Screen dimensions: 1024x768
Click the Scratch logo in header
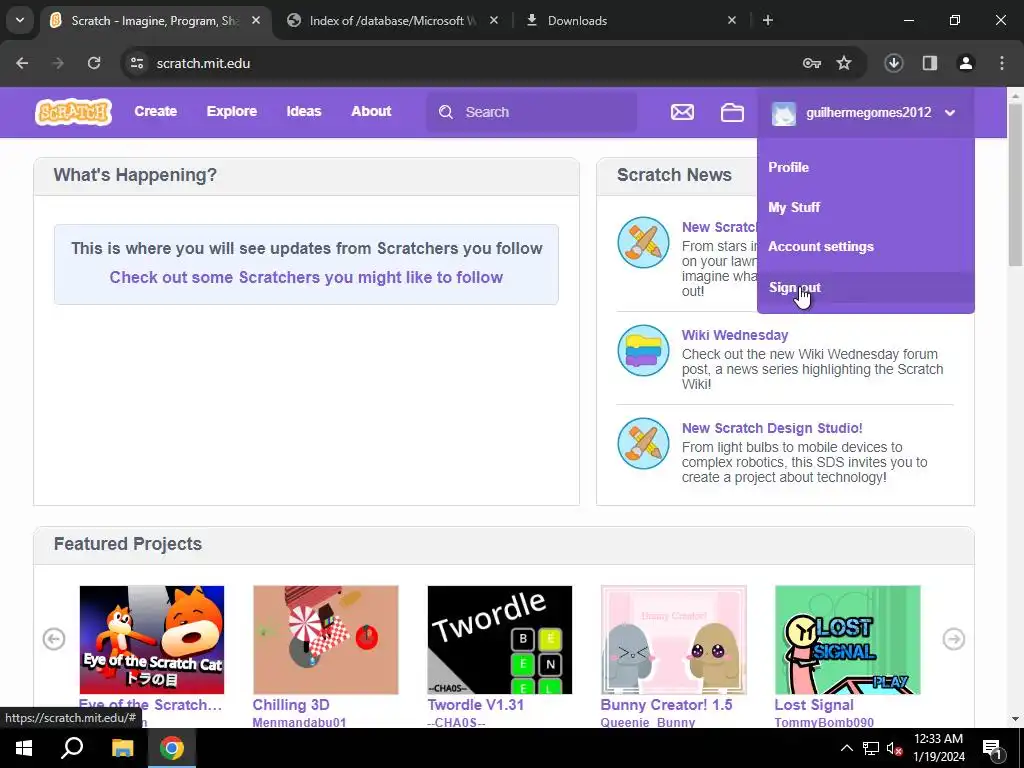[73, 112]
